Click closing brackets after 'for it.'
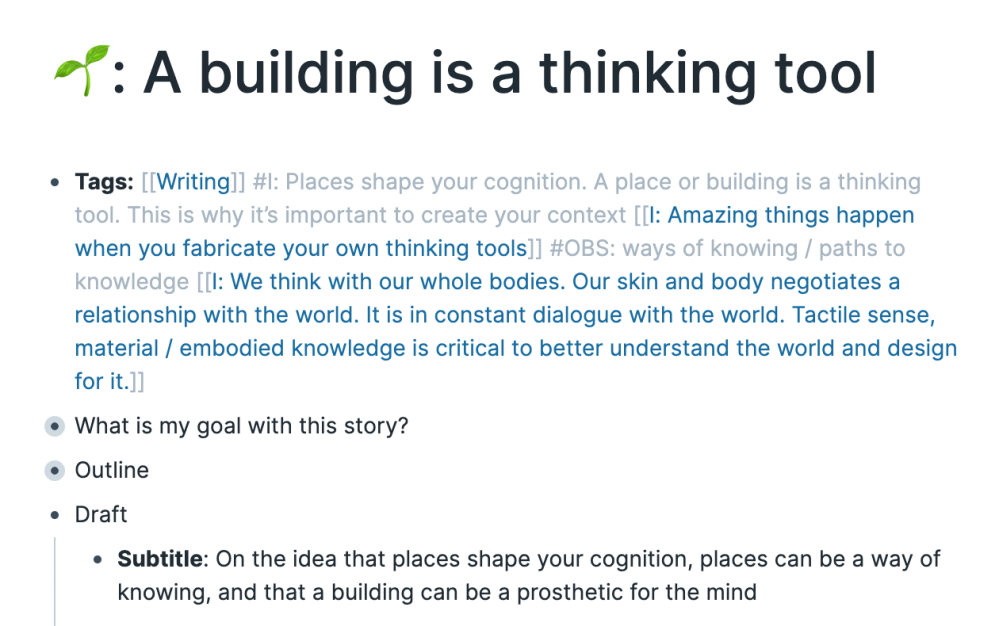The image size is (999, 626). 138,381
